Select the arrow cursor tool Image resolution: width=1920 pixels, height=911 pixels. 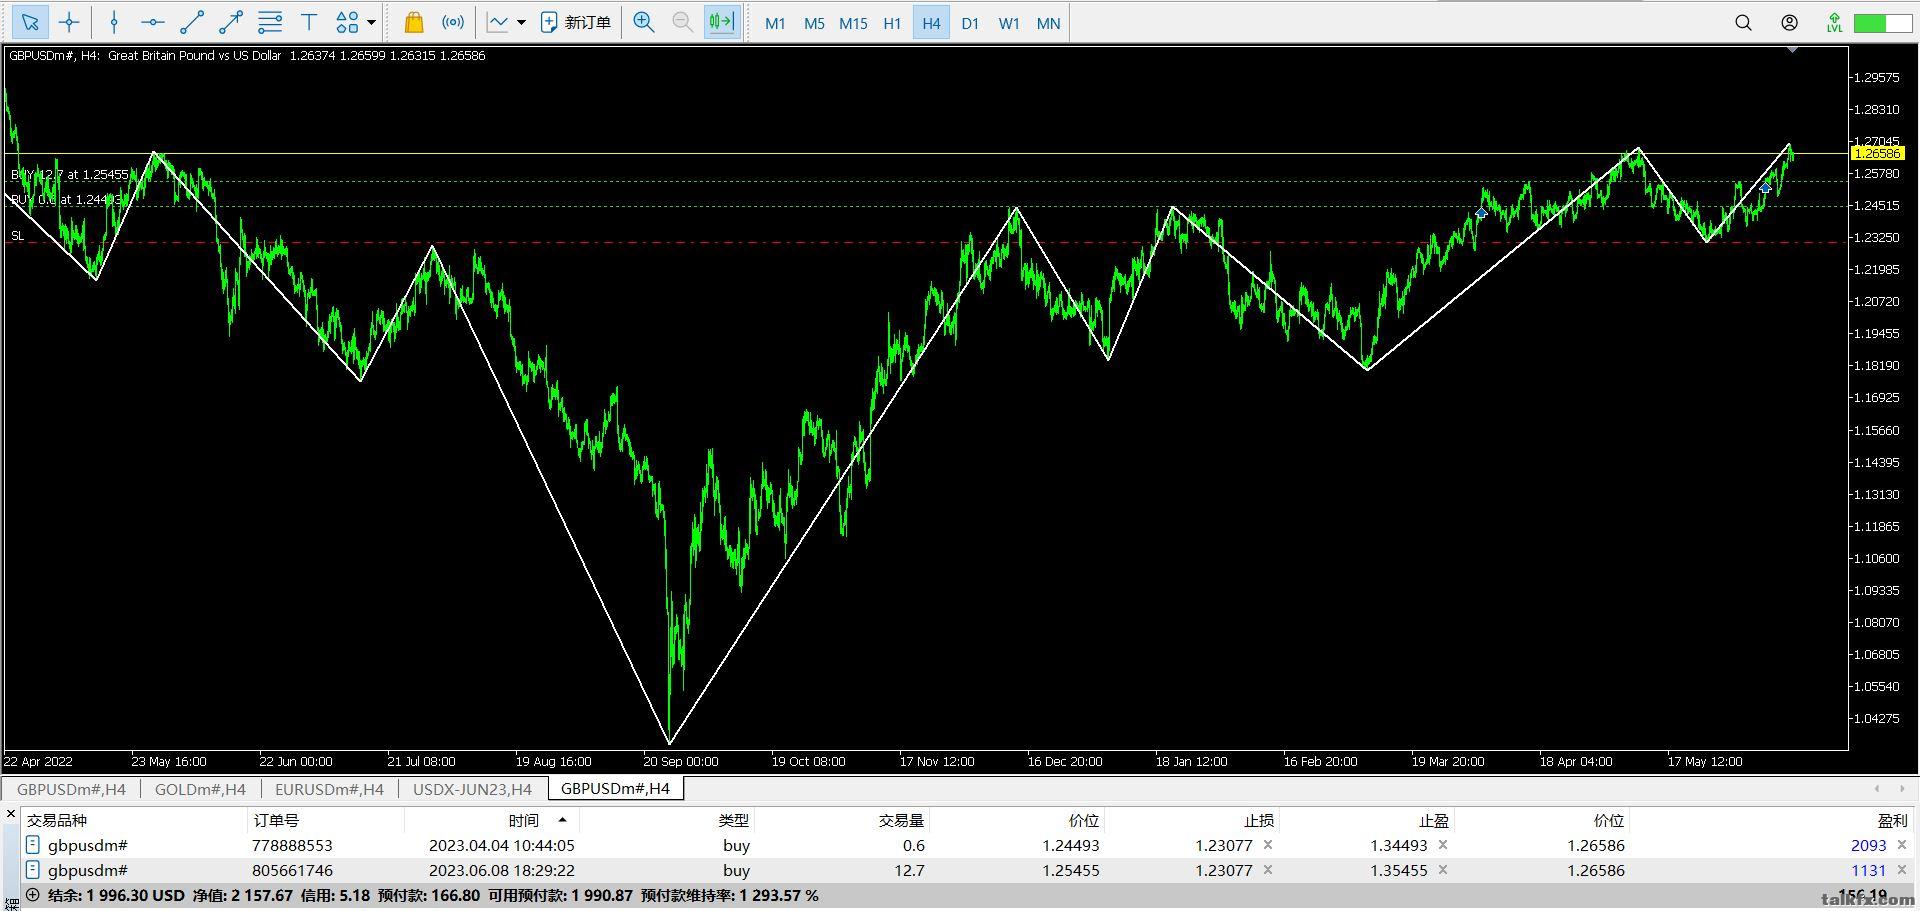[30, 22]
